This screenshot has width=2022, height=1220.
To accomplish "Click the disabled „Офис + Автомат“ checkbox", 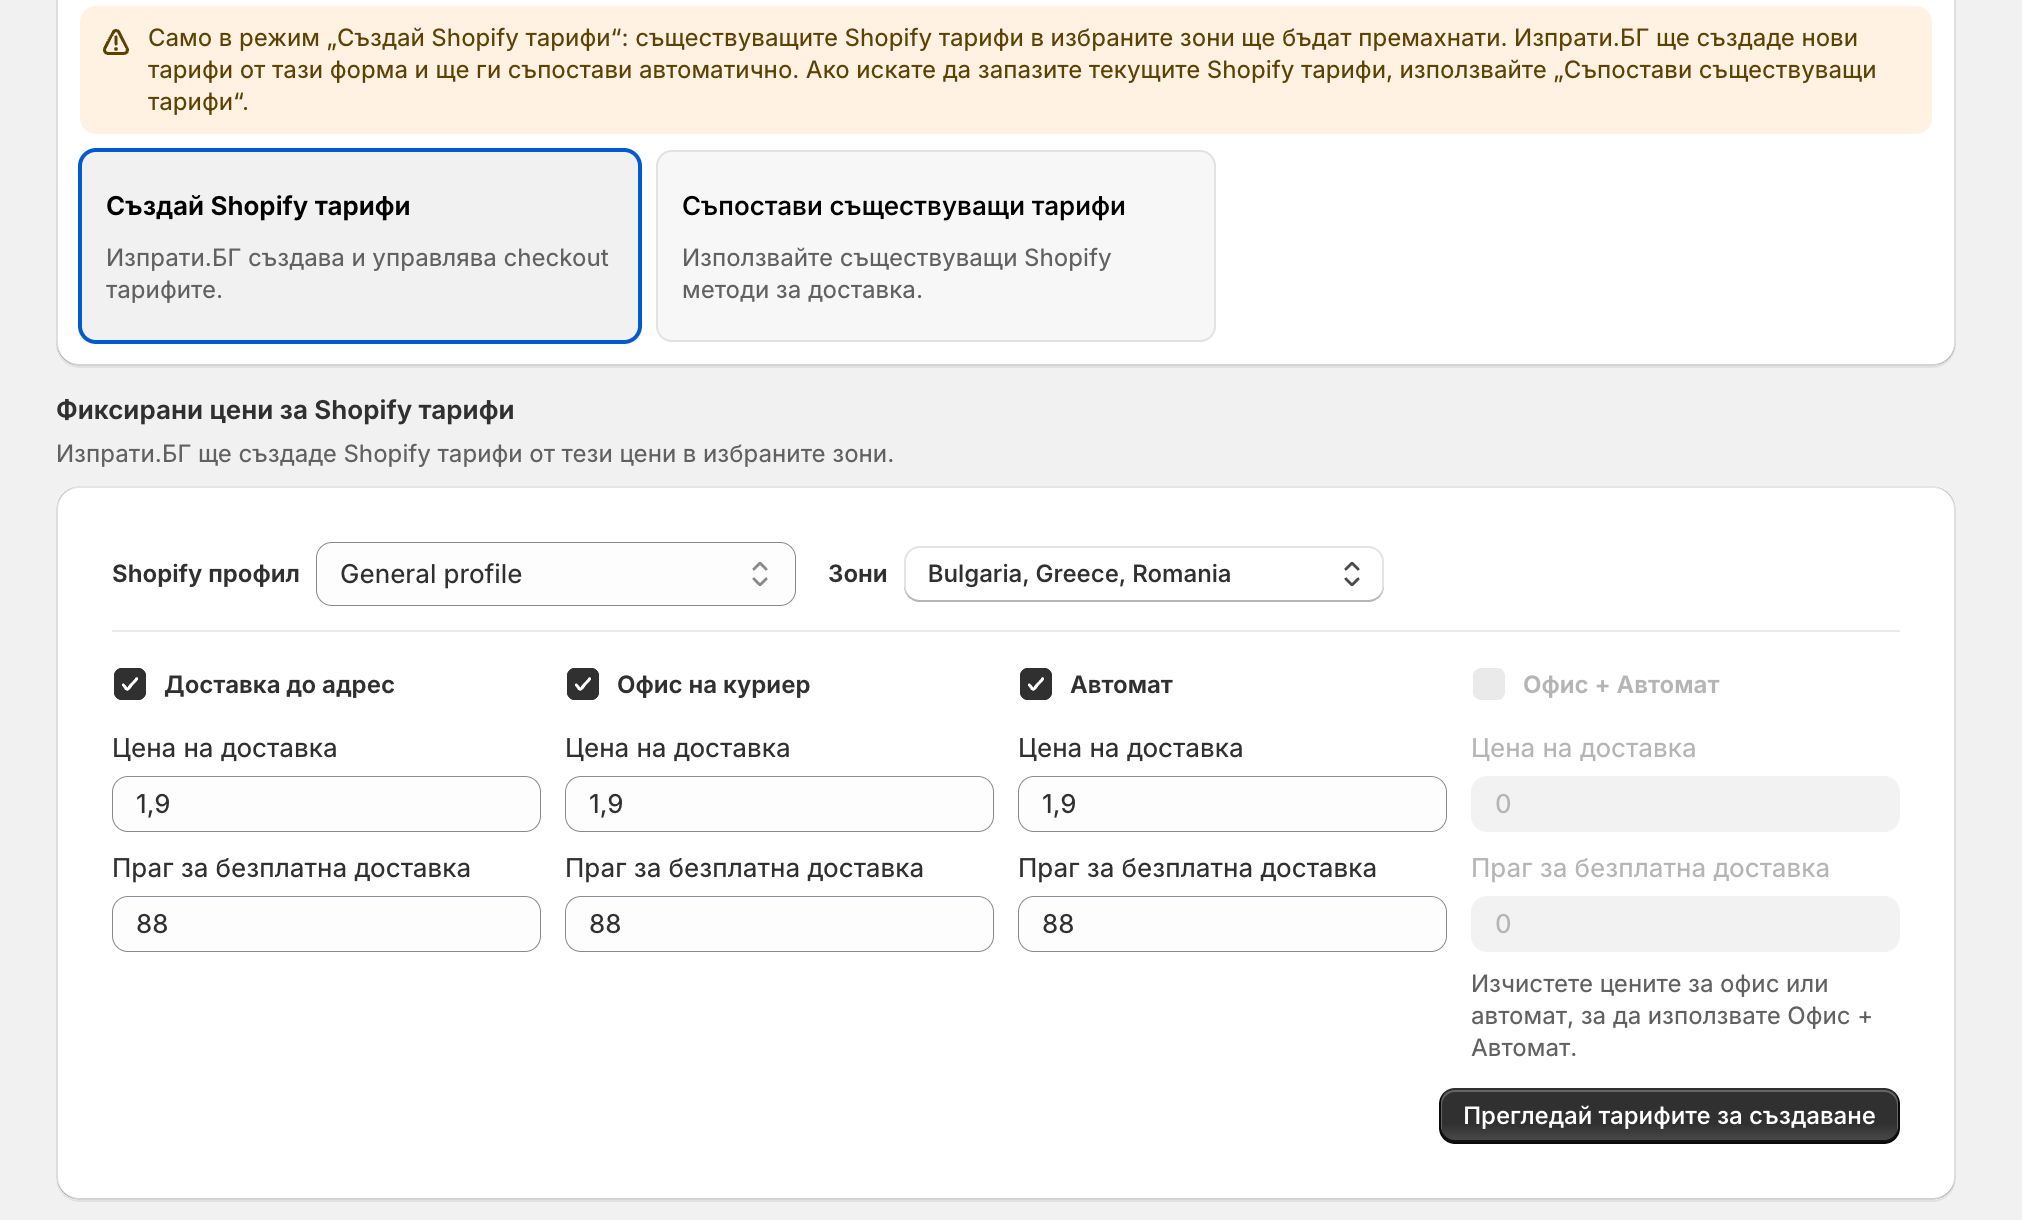I will tap(1489, 684).
